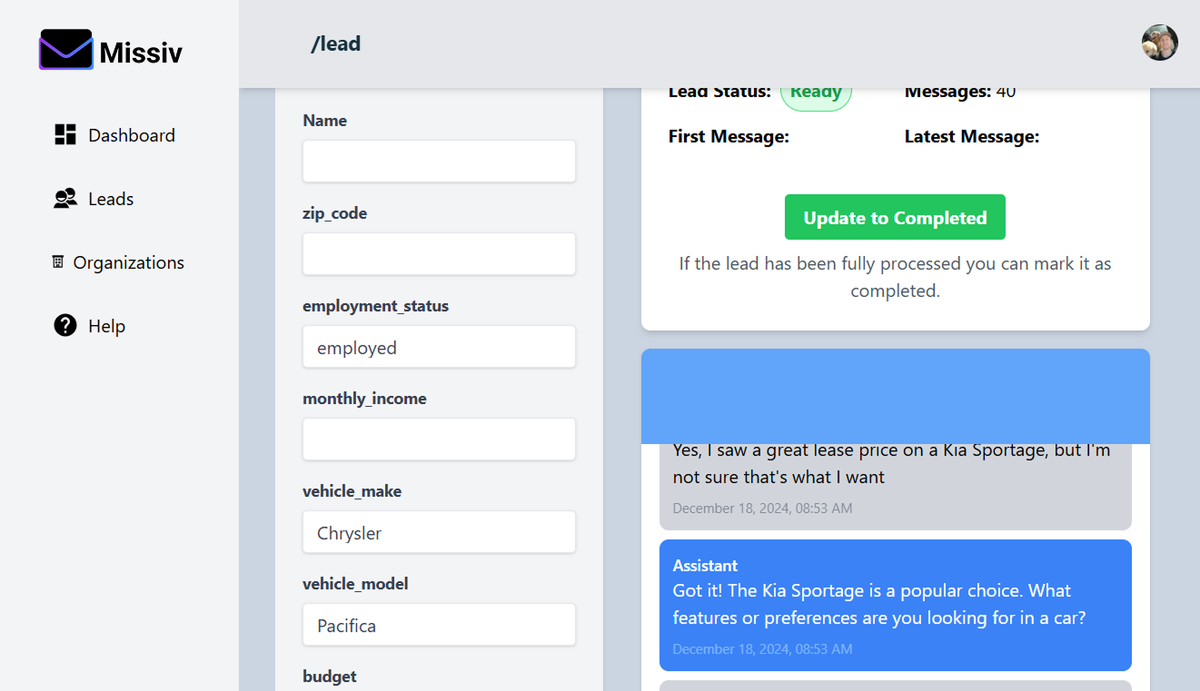1200x691 pixels.
Task: Click the Help question mark icon
Action: click(65, 326)
